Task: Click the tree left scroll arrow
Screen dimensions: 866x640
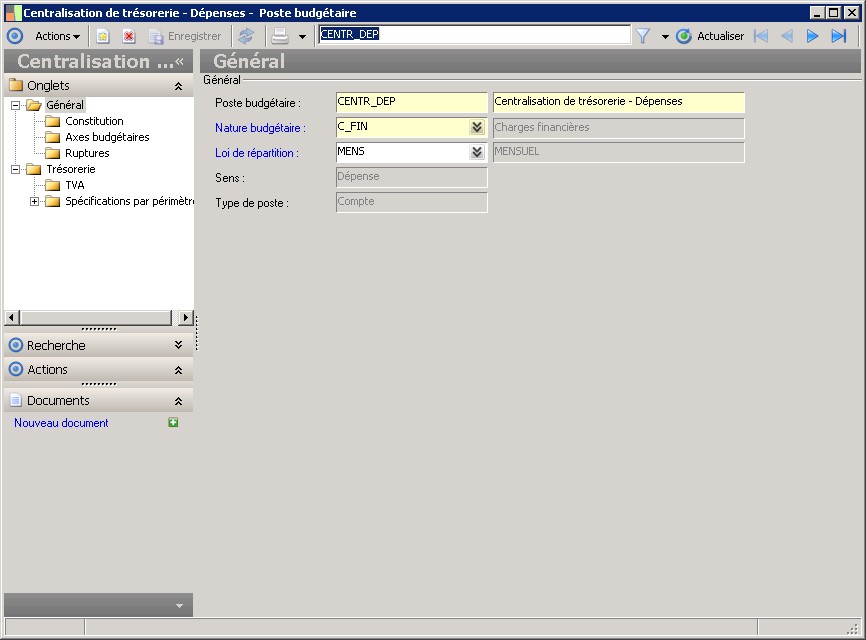Action: click(11, 318)
